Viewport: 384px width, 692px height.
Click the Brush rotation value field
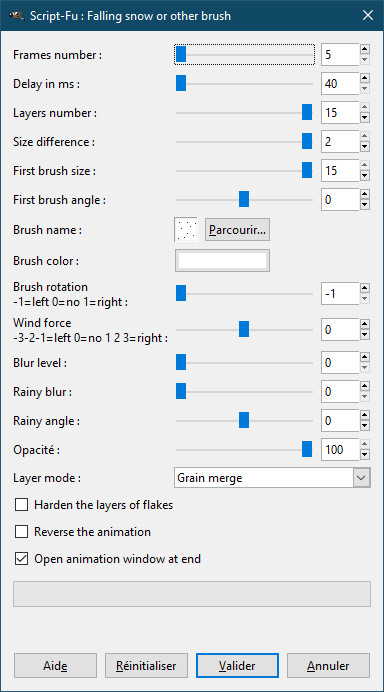click(x=340, y=293)
